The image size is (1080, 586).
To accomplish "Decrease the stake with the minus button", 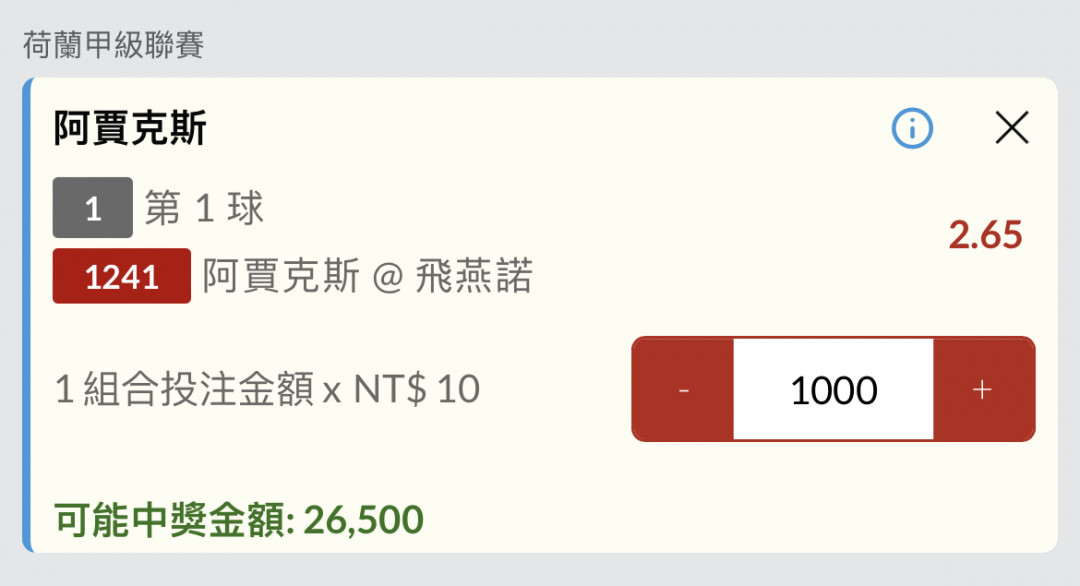I will (683, 389).
